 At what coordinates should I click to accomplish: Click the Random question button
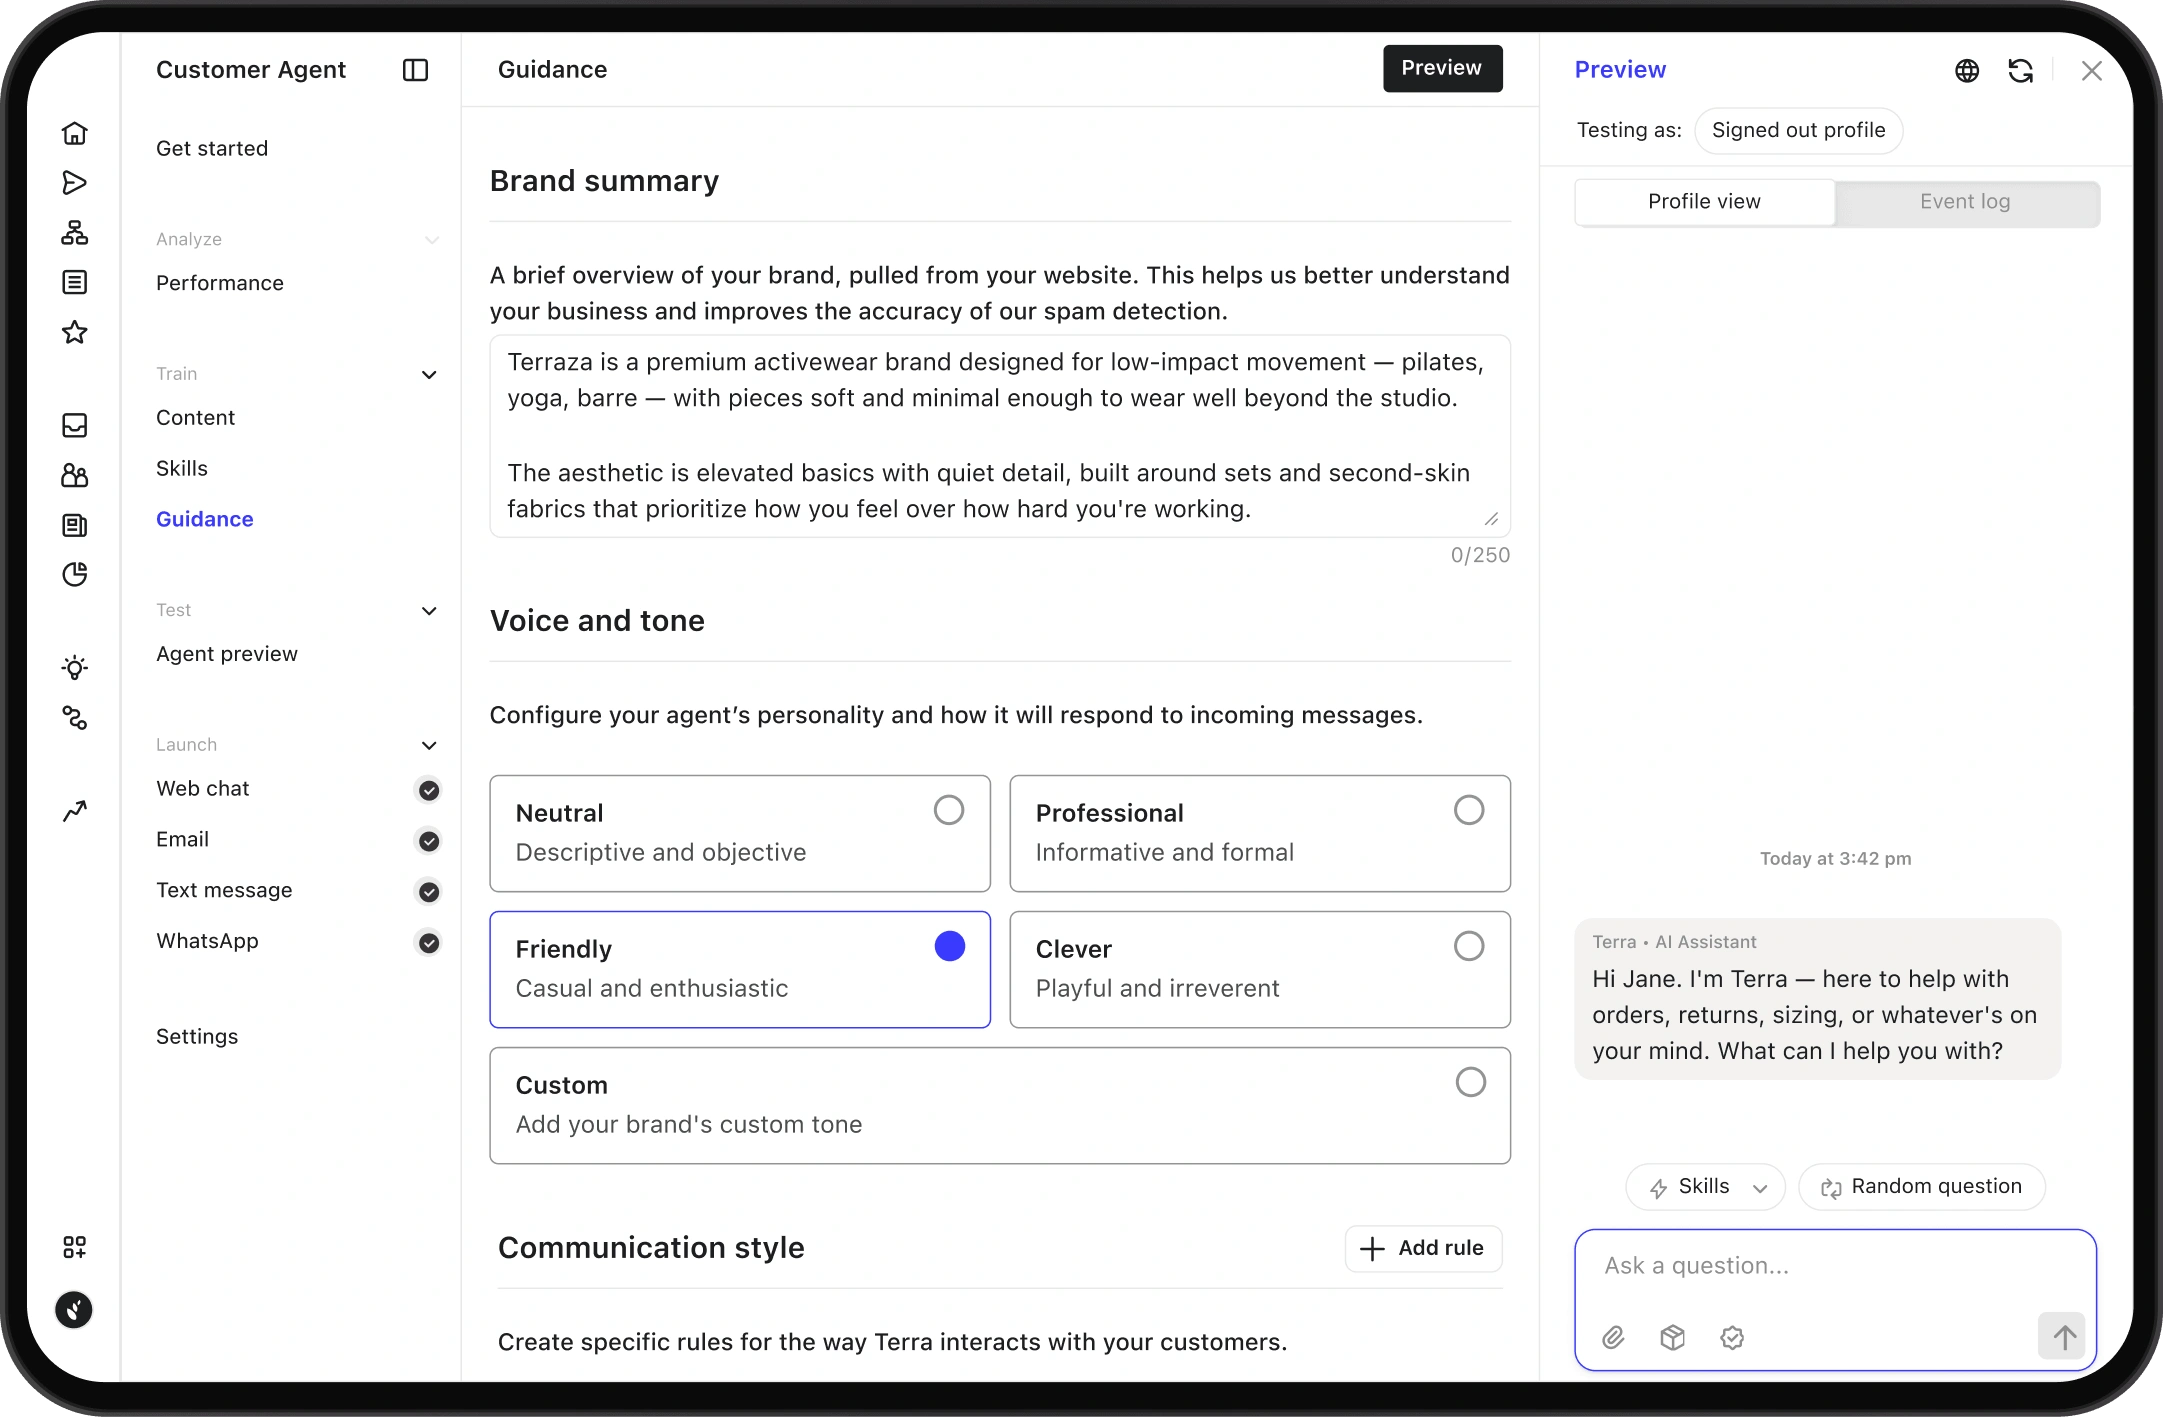pyautogui.click(x=1921, y=1187)
